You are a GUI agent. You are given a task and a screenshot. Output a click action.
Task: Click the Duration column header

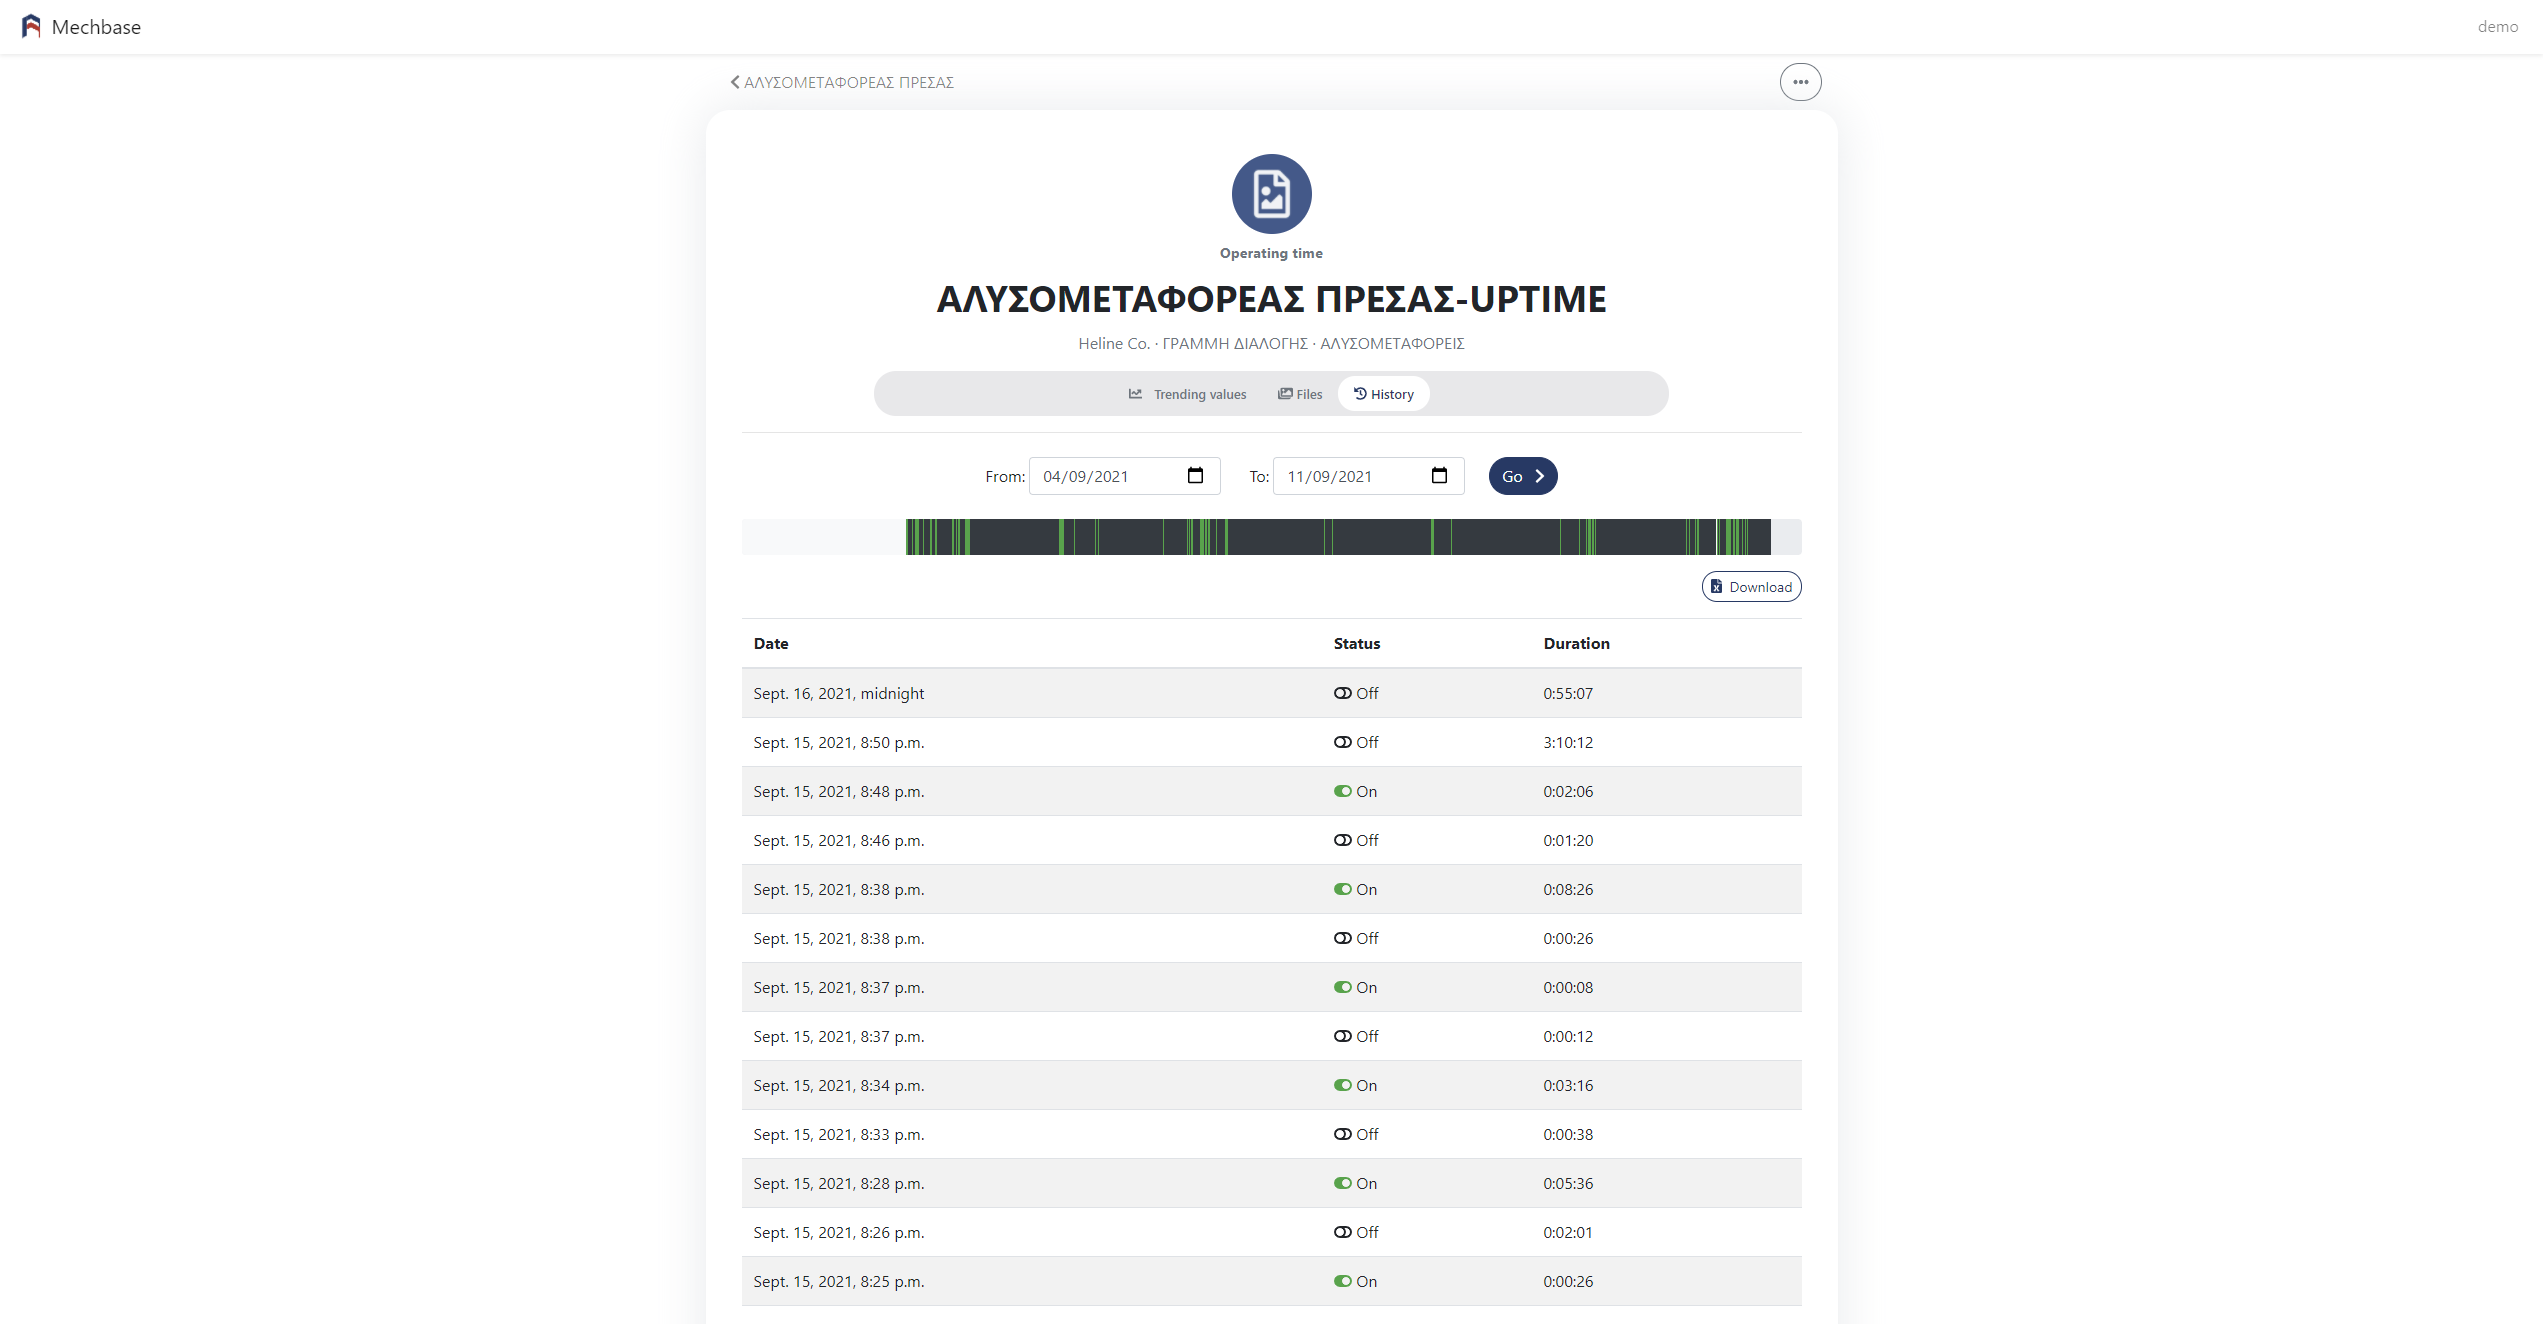(1576, 643)
